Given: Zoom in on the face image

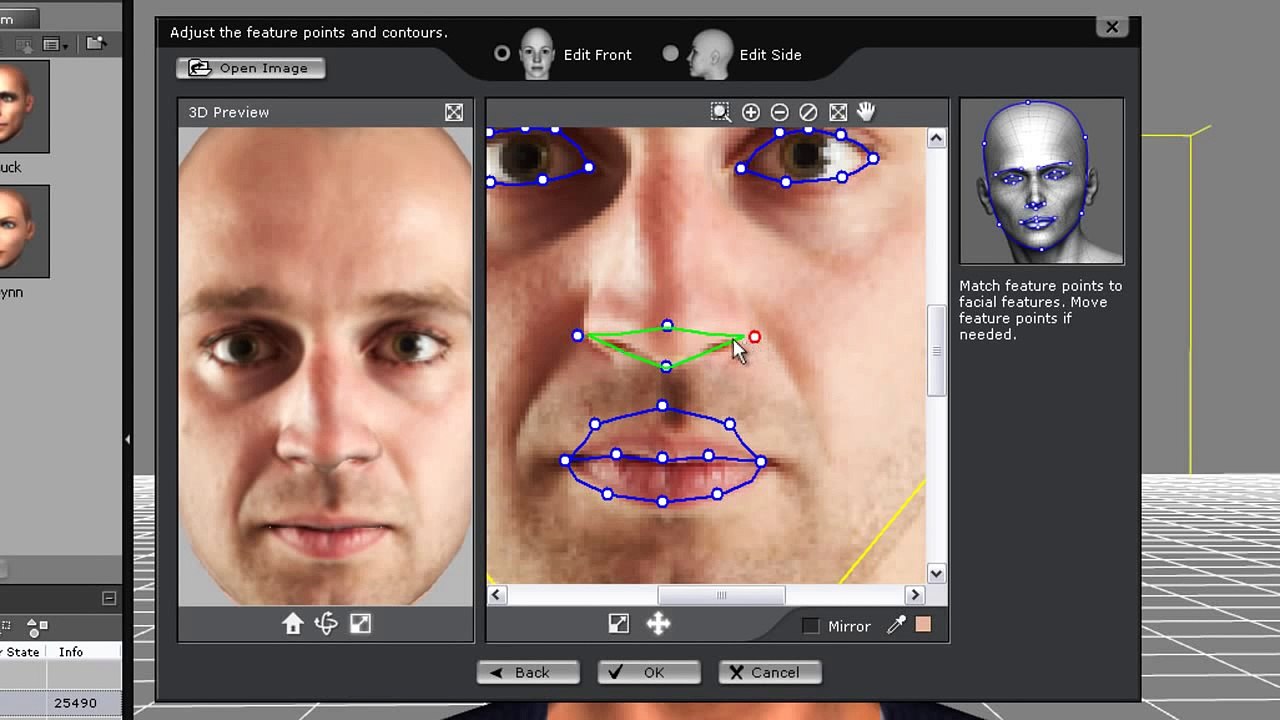Looking at the screenshot, I should tap(751, 112).
